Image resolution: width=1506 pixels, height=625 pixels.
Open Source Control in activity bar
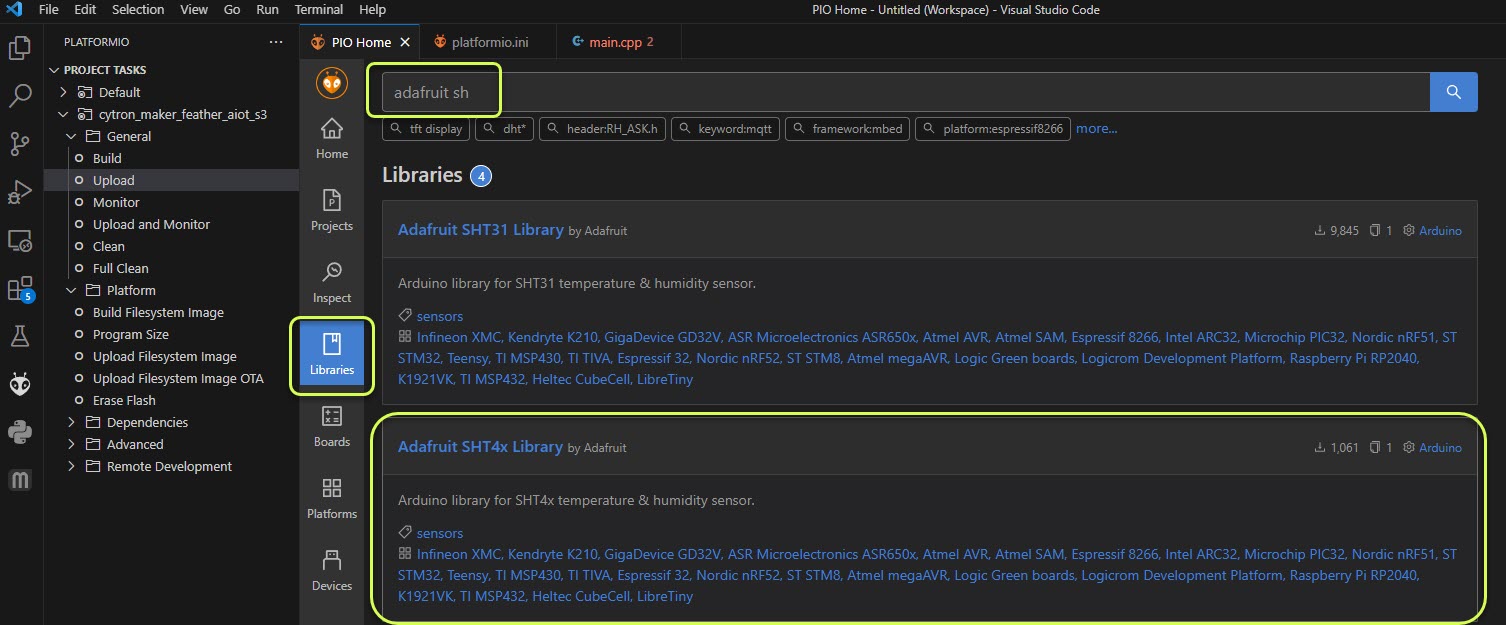pyautogui.click(x=20, y=144)
